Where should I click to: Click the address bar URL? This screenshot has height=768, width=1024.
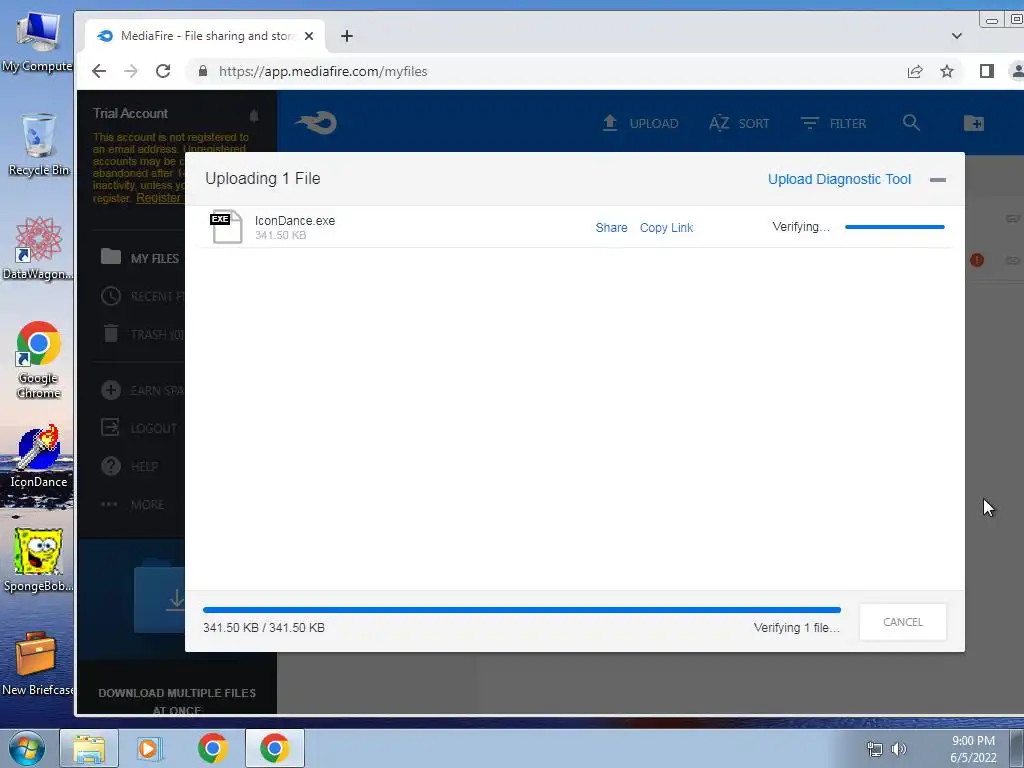coord(323,71)
